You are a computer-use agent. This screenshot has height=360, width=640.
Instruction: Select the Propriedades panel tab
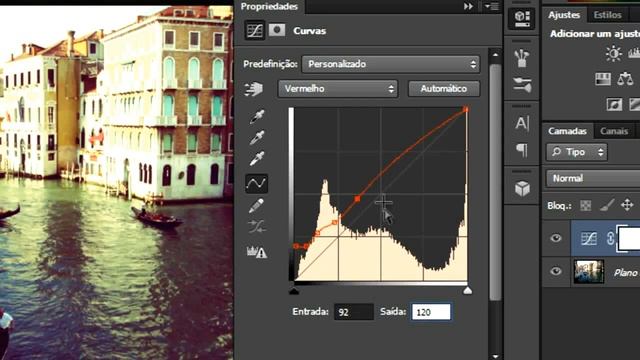tap(269, 7)
